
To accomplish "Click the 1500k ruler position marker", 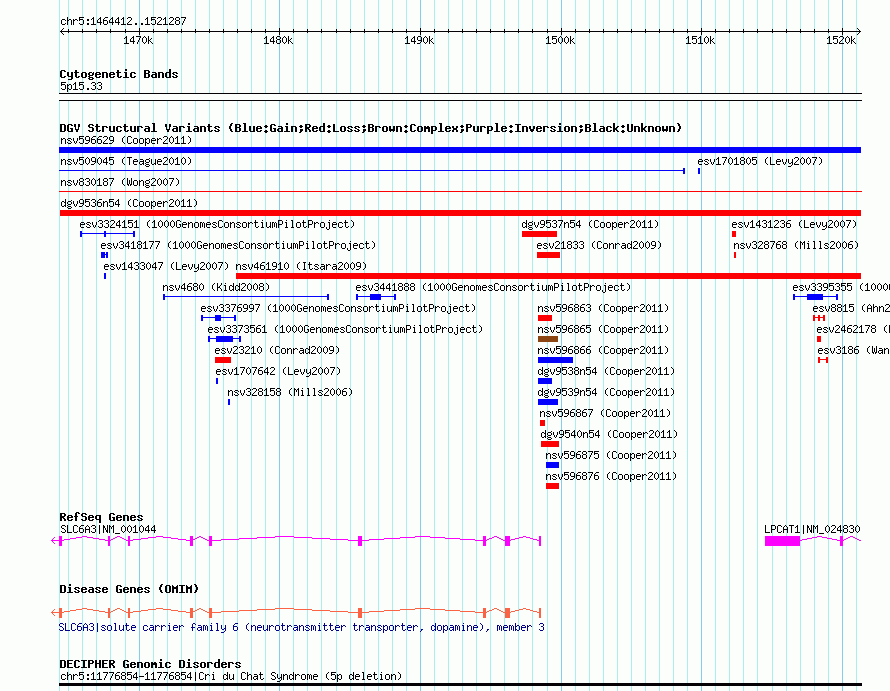I will pyautogui.click(x=560, y=40).
